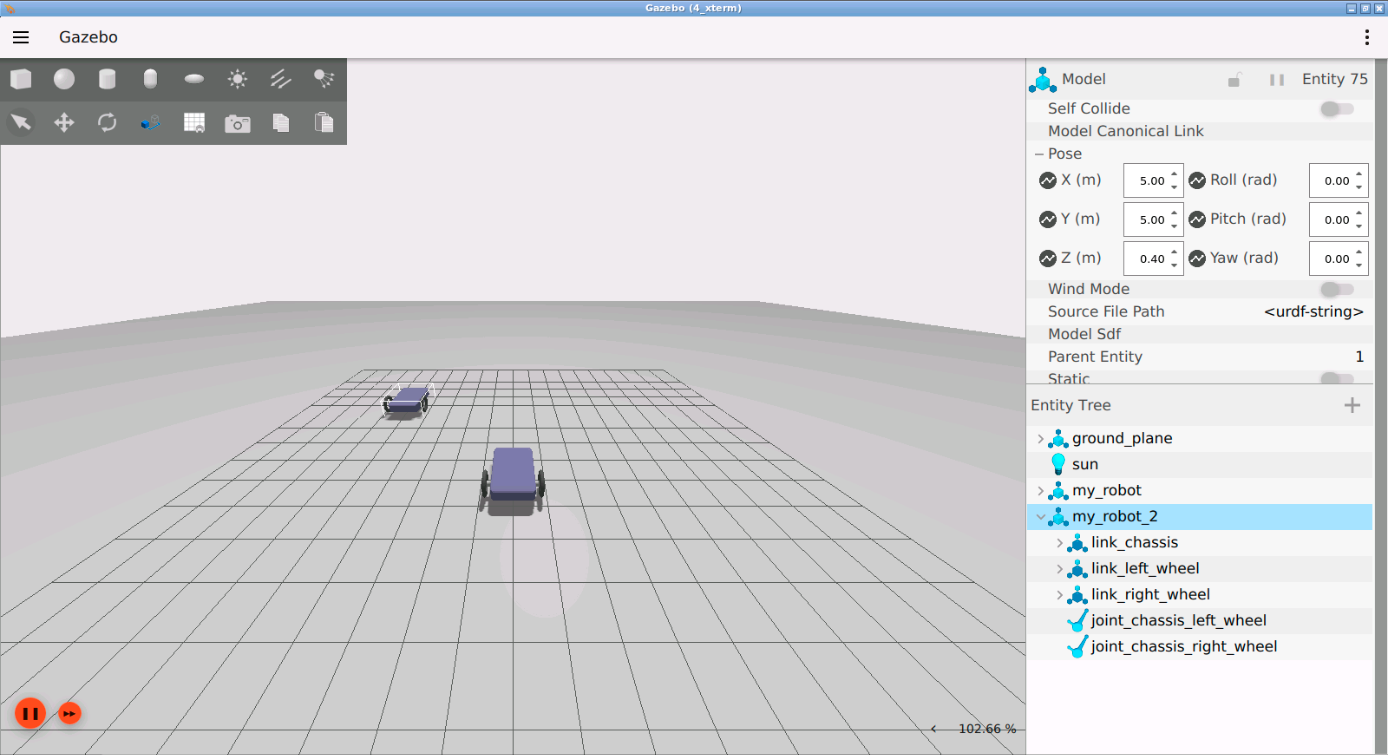Click the <urdf-string> source path value
Screen dimensions: 1388x755
pyautogui.click(x=1314, y=312)
